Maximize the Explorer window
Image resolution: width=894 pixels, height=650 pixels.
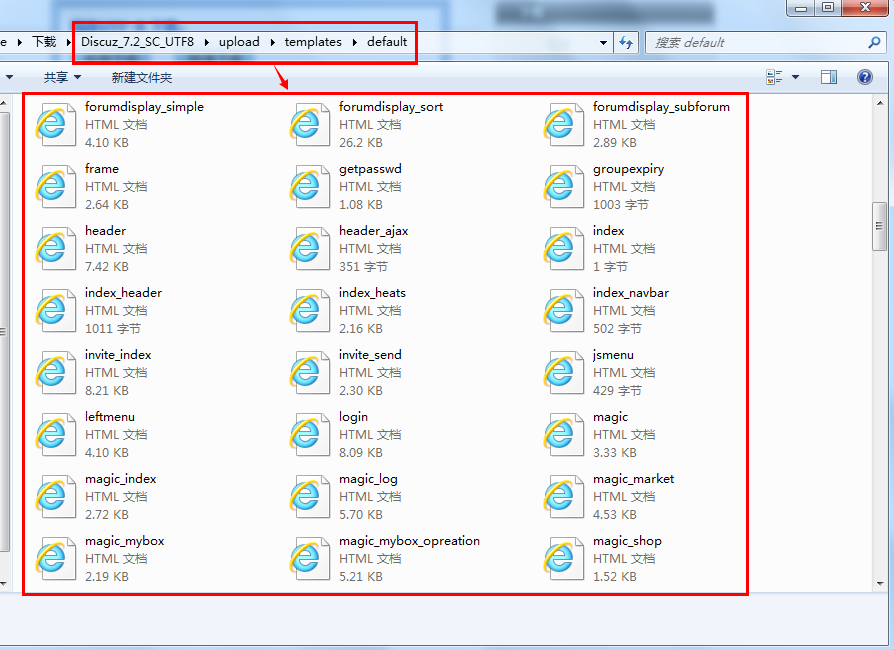828,7
